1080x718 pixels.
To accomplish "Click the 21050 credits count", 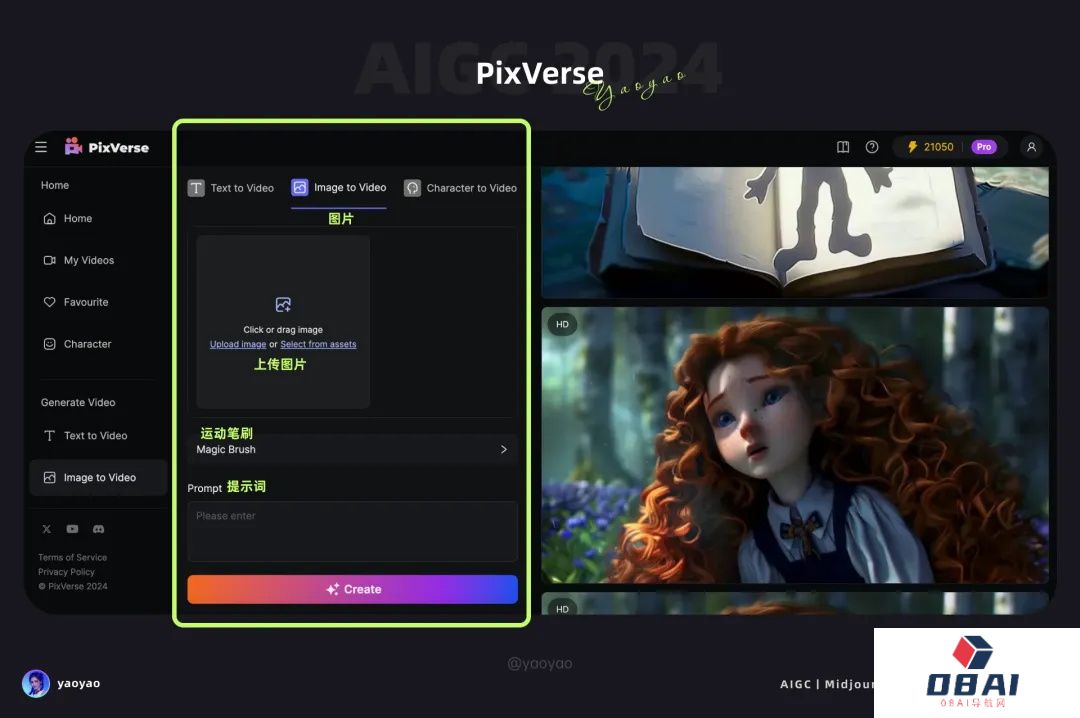I will click(x=938, y=147).
